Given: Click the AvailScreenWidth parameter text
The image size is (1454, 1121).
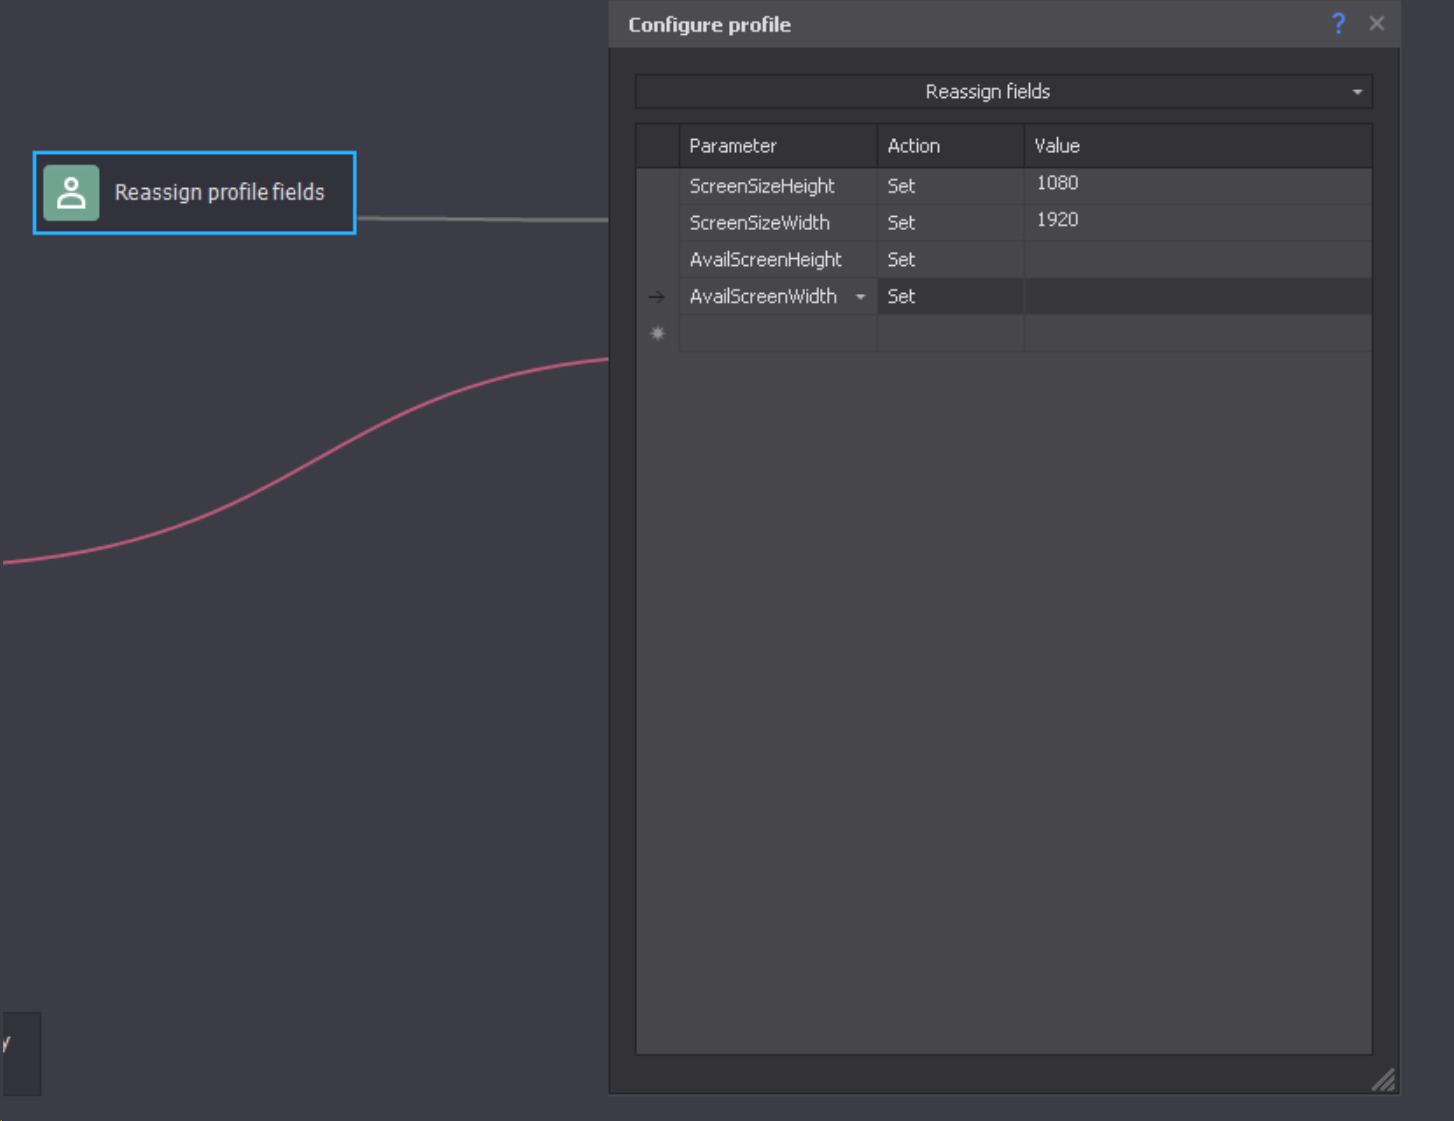Looking at the screenshot, I should click(x=763, y=297).
